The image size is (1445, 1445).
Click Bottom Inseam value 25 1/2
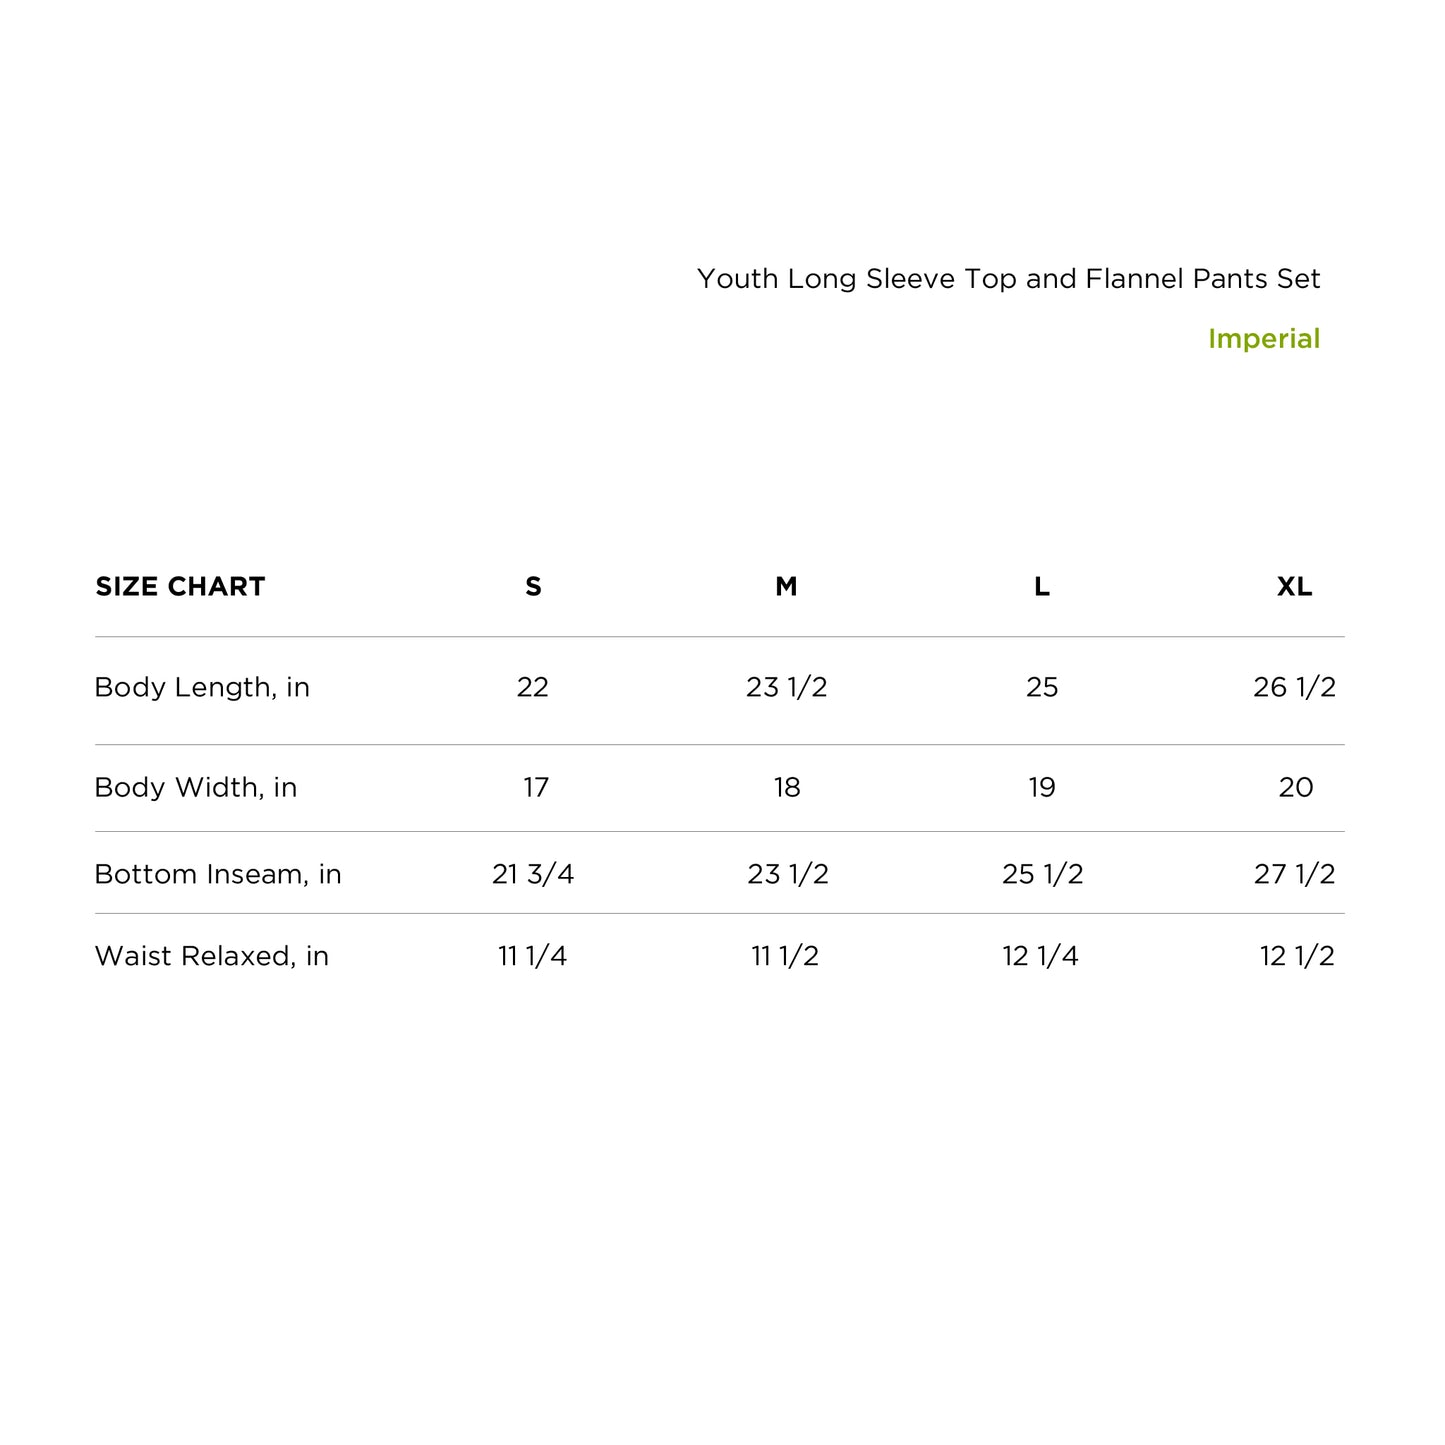[x=1042, y=875]
